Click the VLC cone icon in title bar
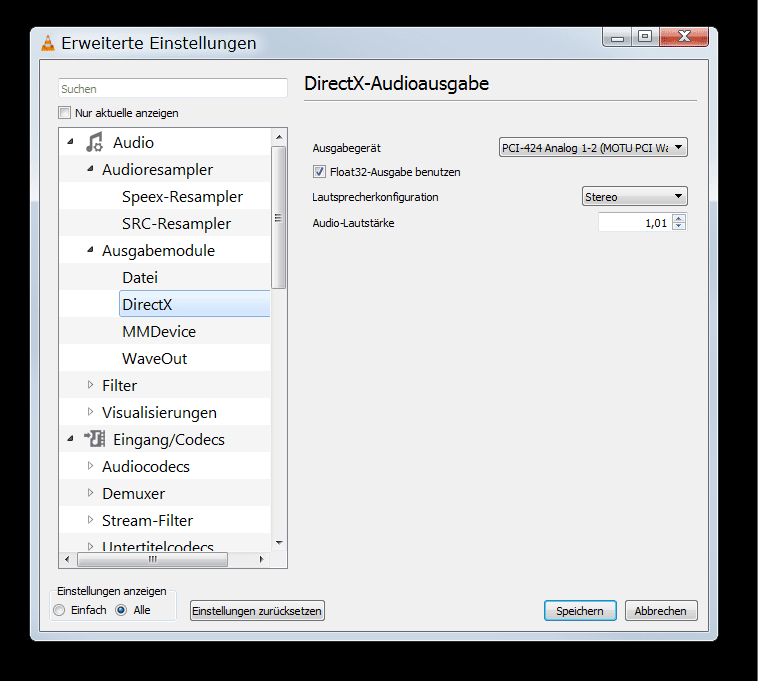758x681 pixels. 48,43
